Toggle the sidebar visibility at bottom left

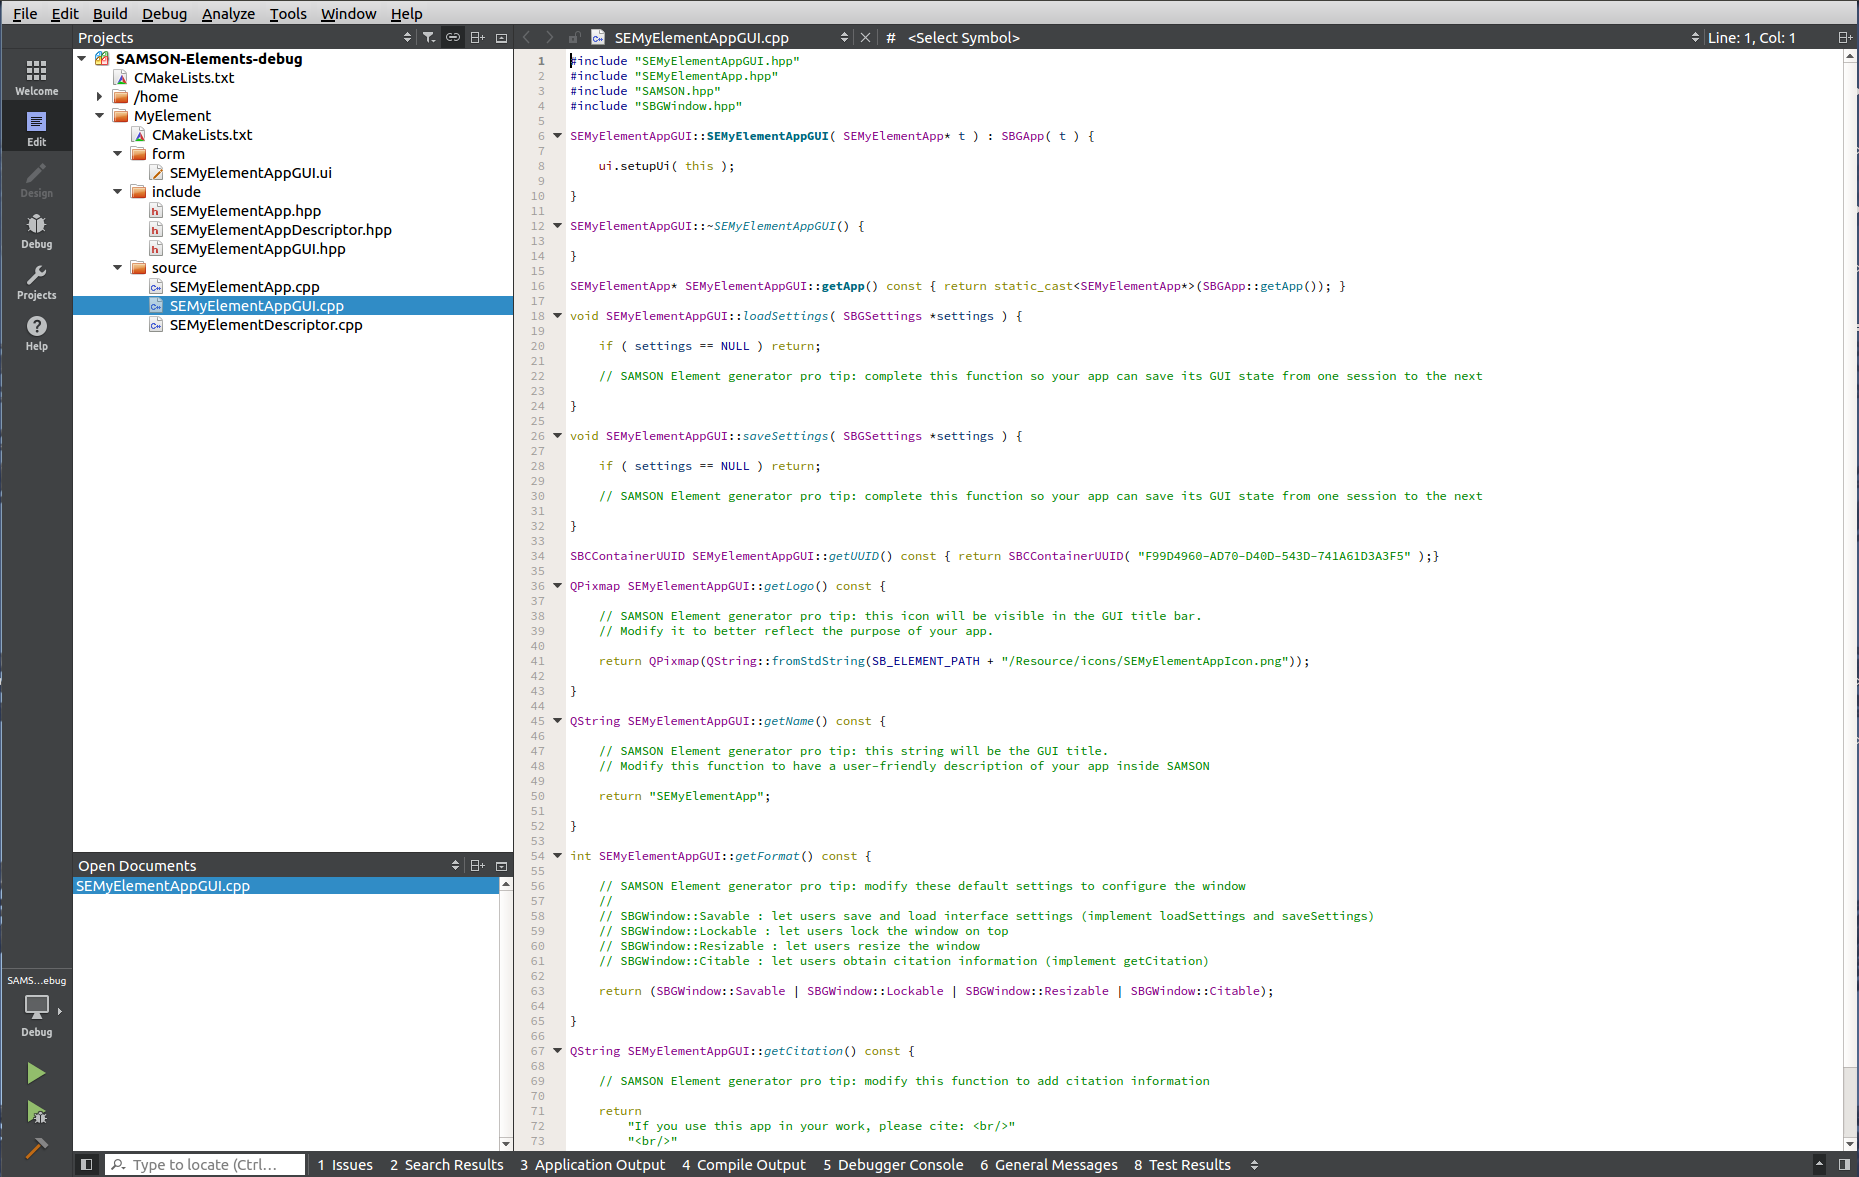(87, 1164)
